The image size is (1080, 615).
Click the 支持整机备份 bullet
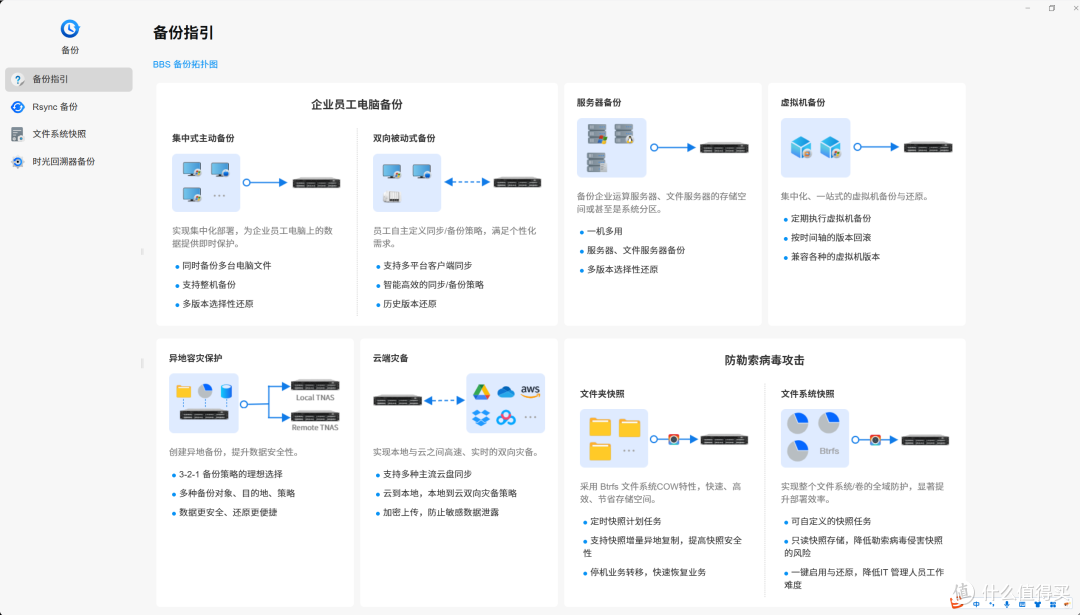209,284
